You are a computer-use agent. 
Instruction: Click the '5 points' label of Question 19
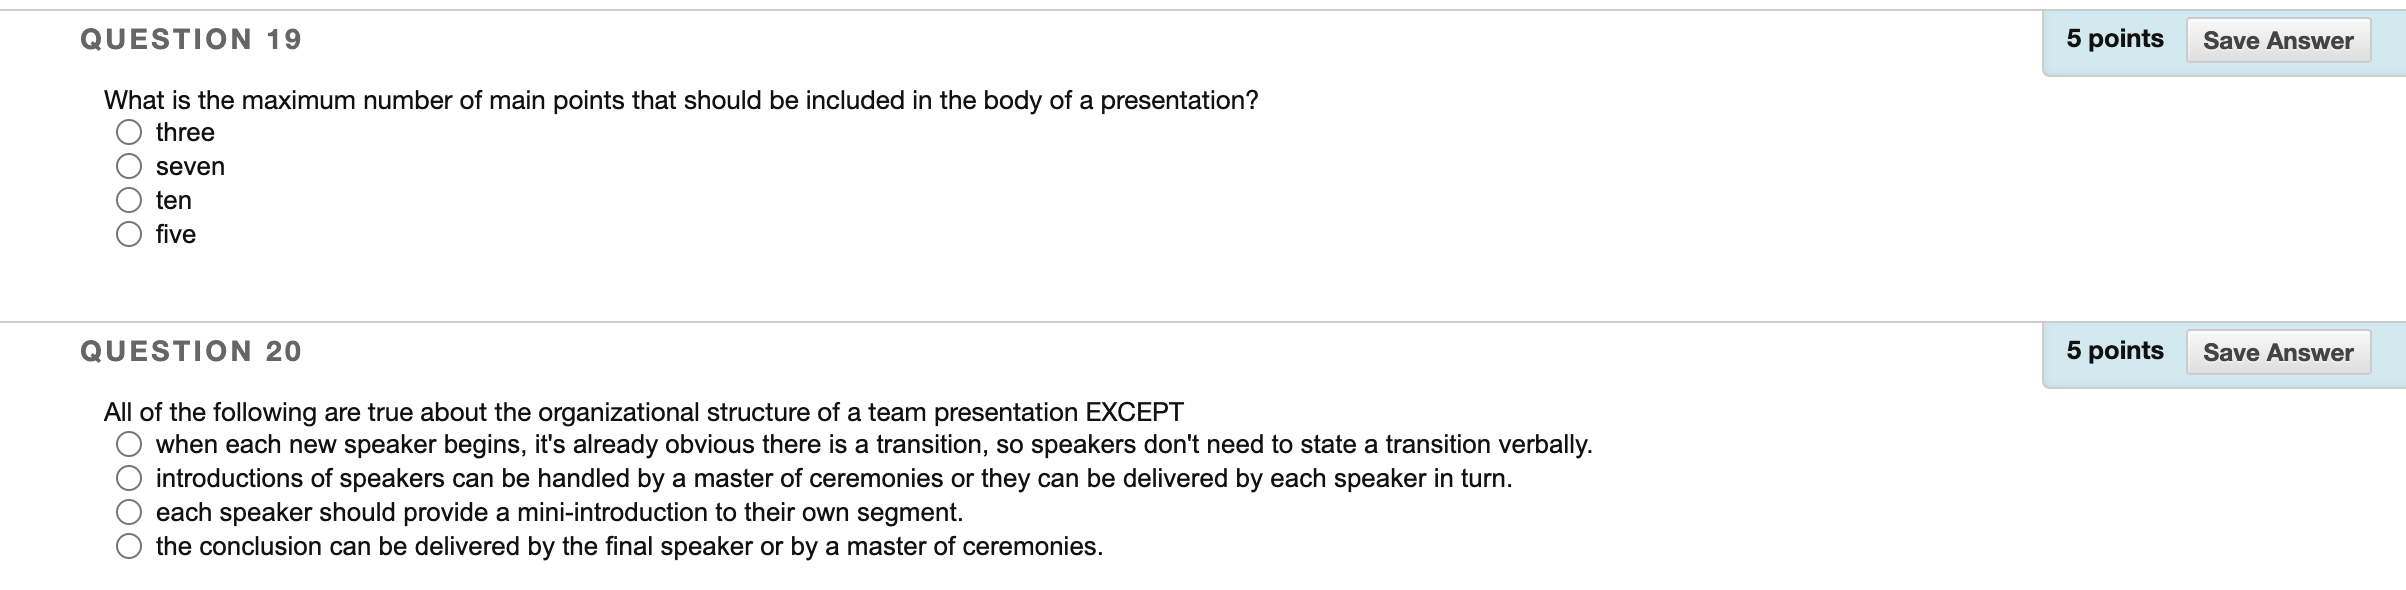(x=2115, y=39)
